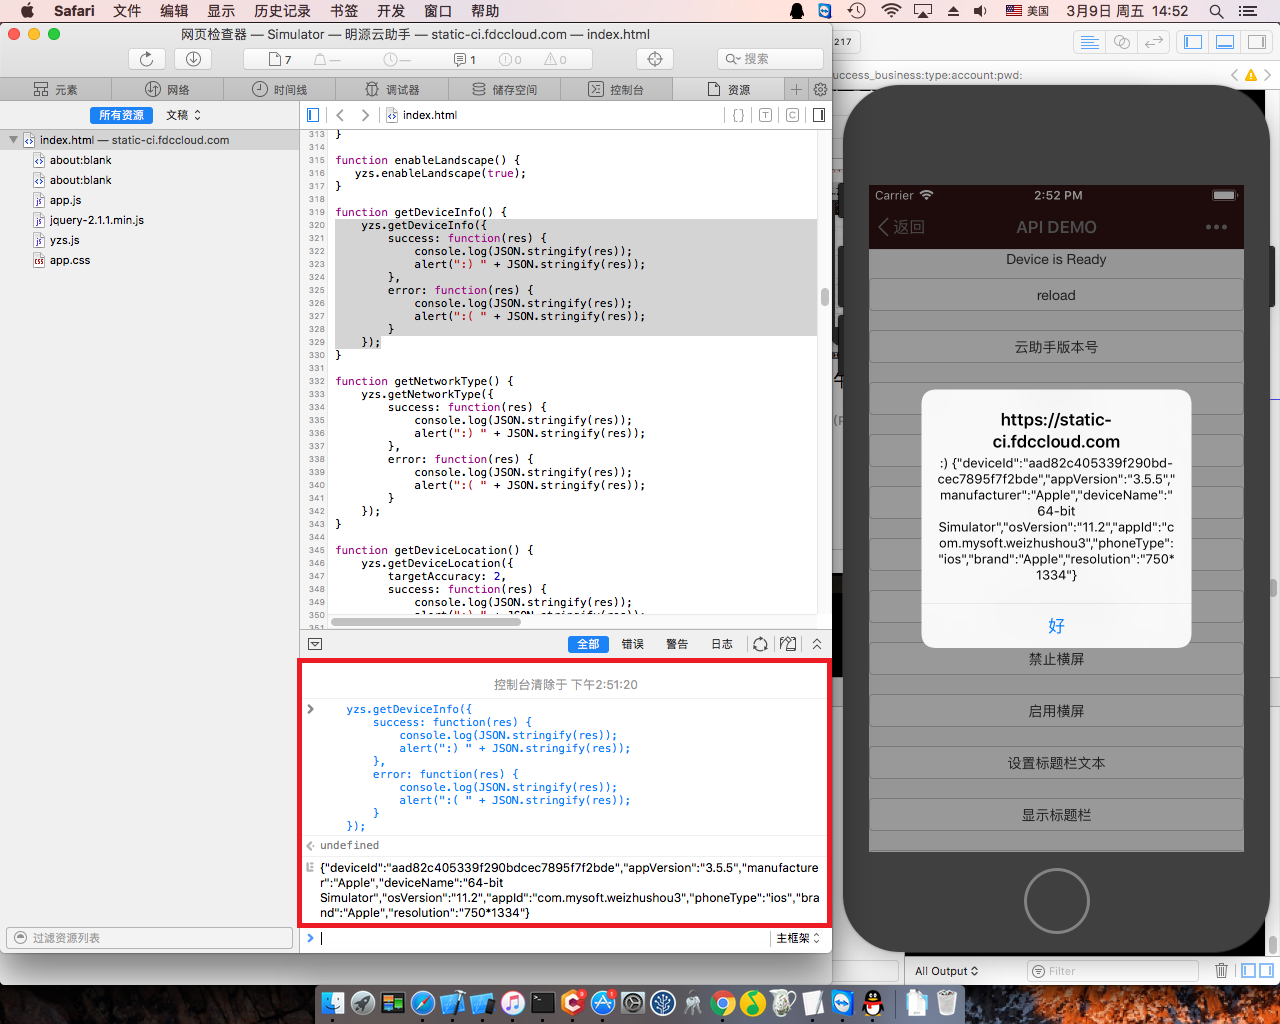Open Chrome from the Dock
1280x1024 pixels.
[722, 1003]
